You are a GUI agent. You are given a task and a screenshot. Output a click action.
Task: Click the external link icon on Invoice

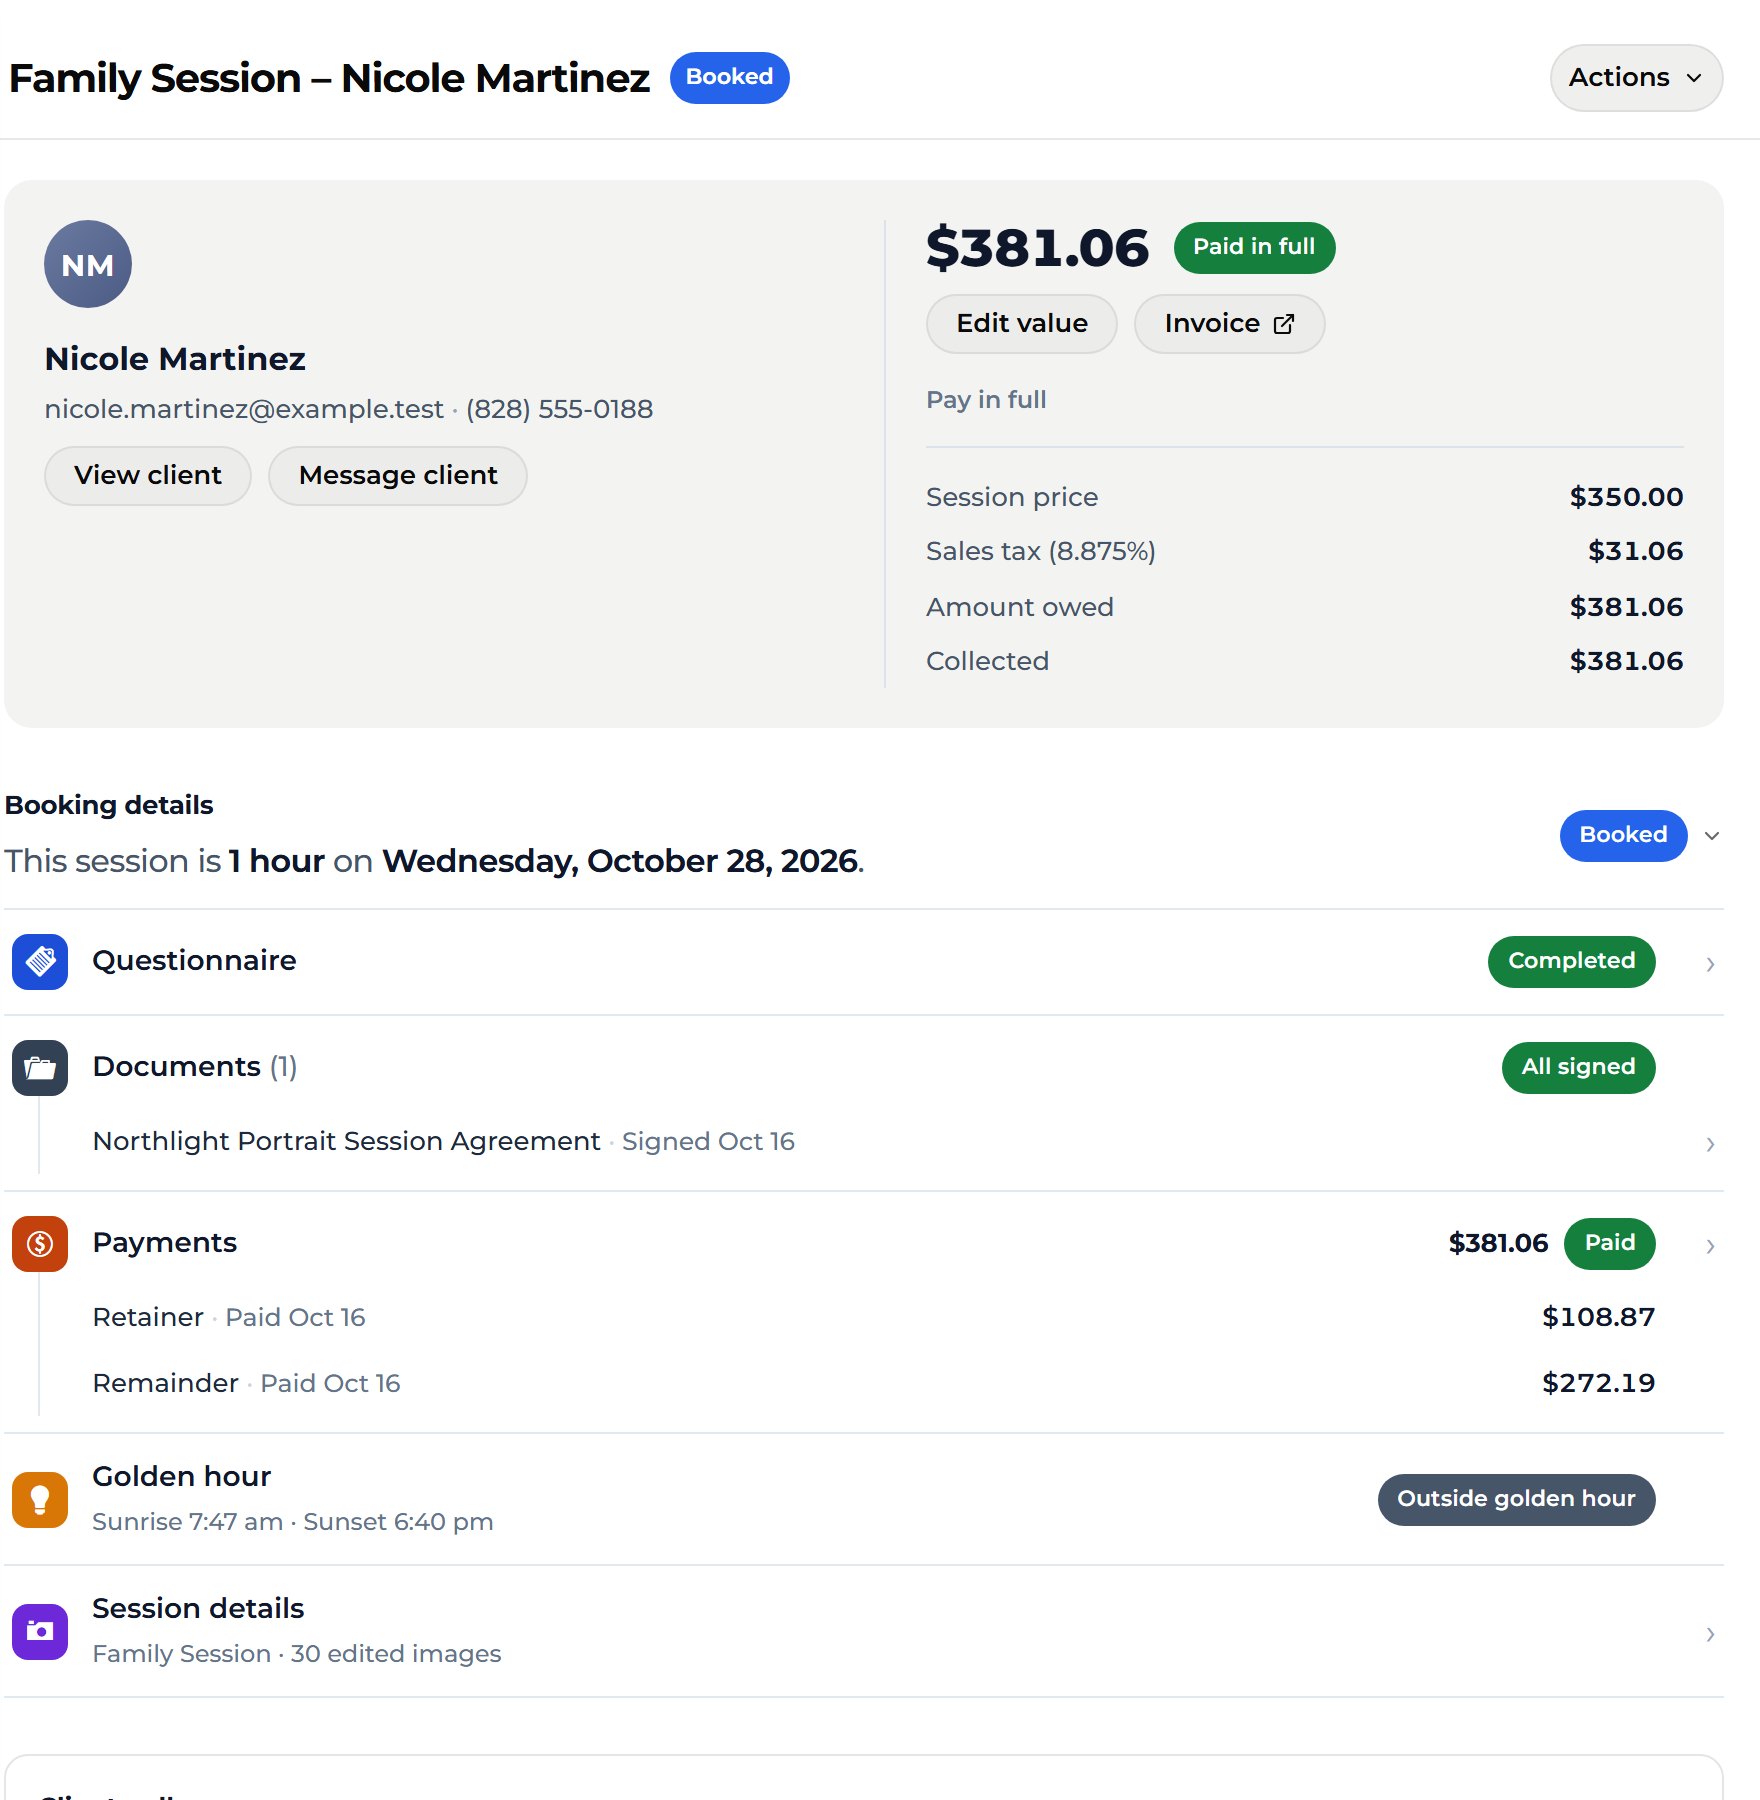pos(1284,324)
